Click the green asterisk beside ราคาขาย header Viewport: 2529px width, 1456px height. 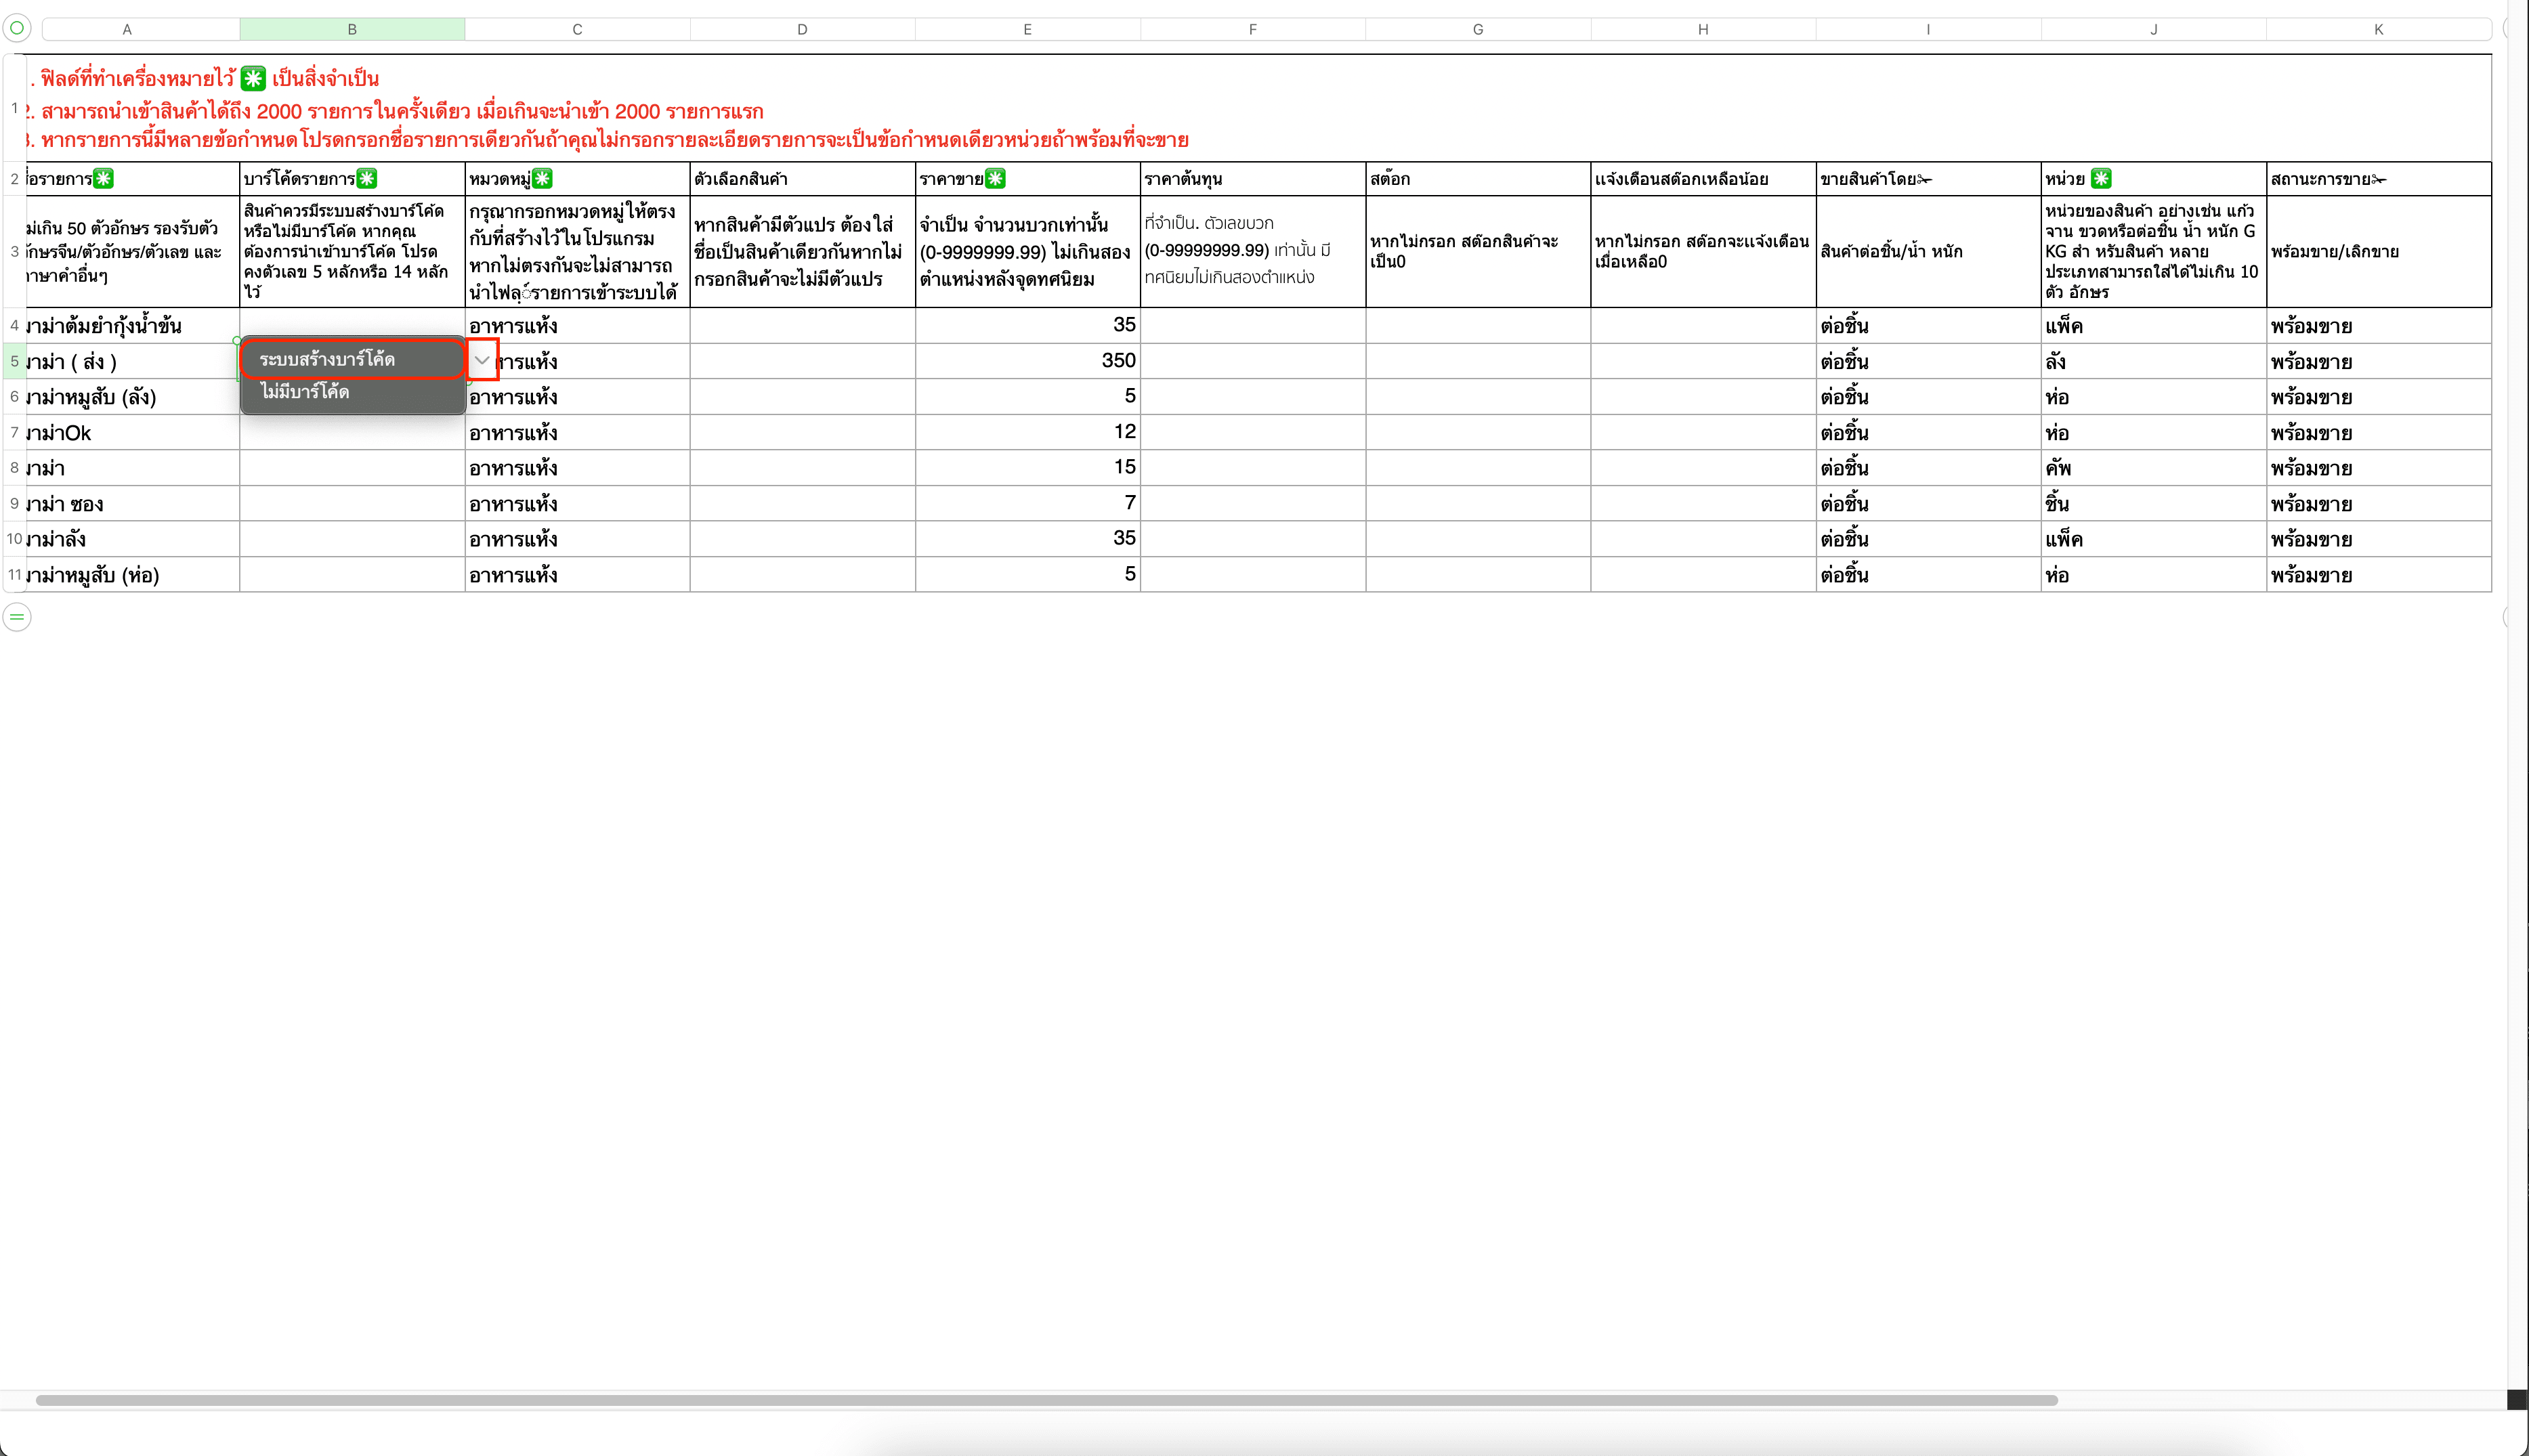[995, 179]
